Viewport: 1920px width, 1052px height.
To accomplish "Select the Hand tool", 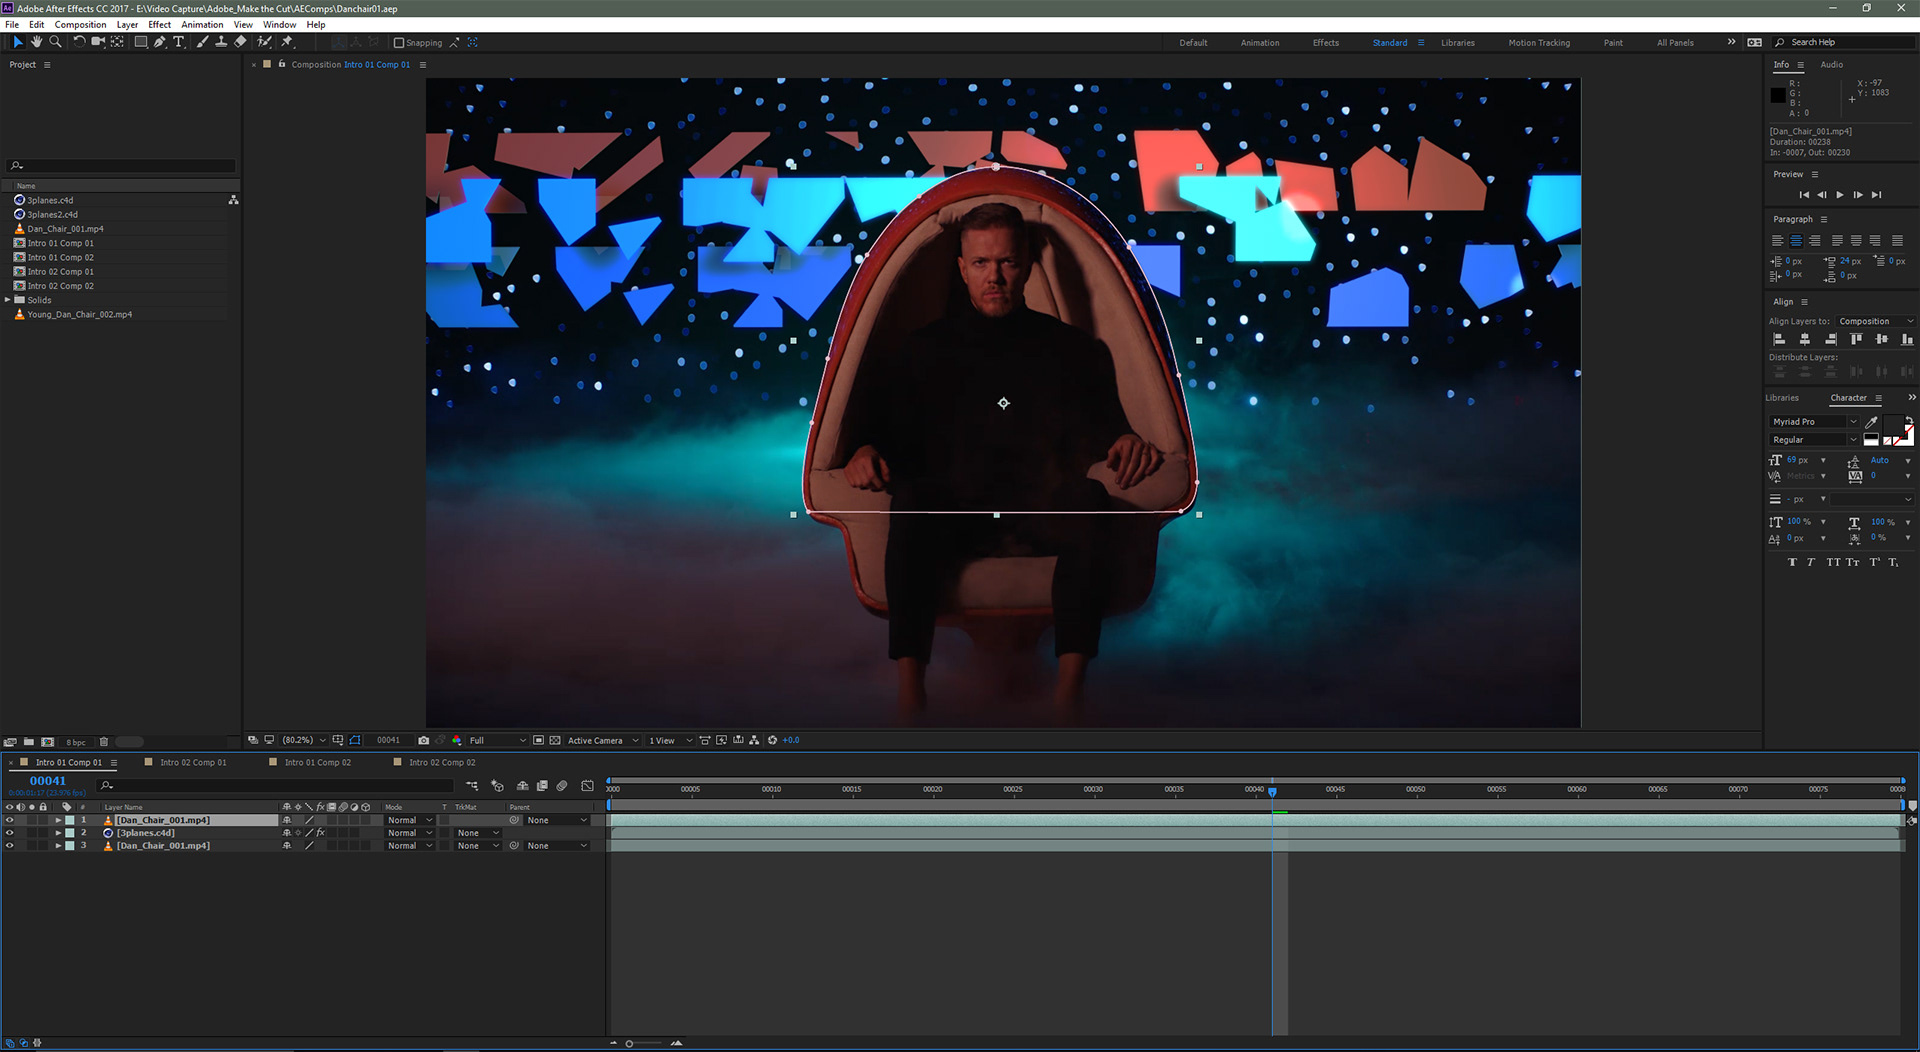I will pos(36,42).
